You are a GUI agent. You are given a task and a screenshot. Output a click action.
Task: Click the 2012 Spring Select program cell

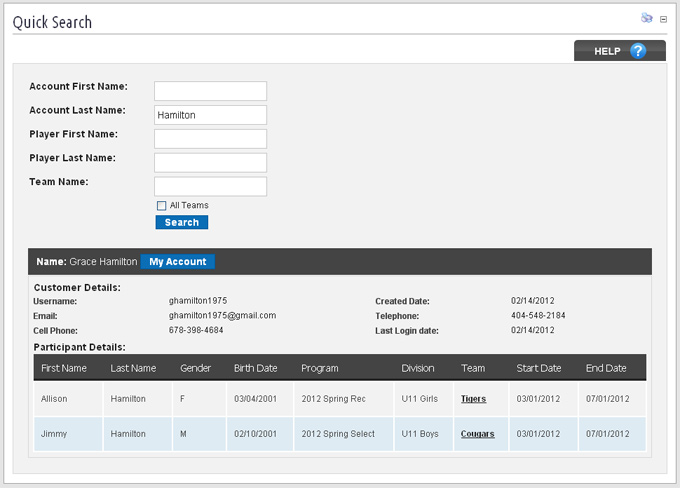[x=344, y=434]
